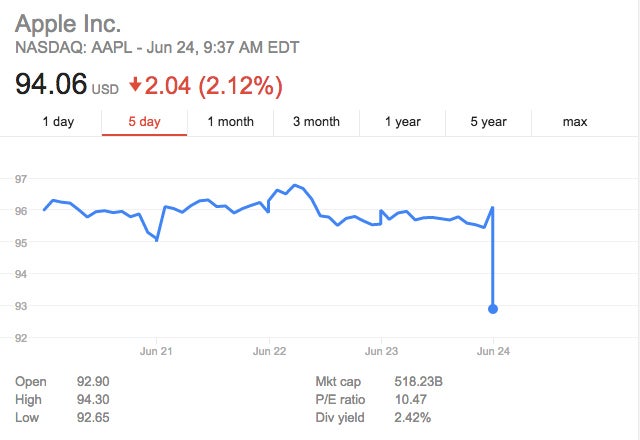
Task: Click the NASDAQ: AAPL ticker line
Action: (x=156, y=47)
